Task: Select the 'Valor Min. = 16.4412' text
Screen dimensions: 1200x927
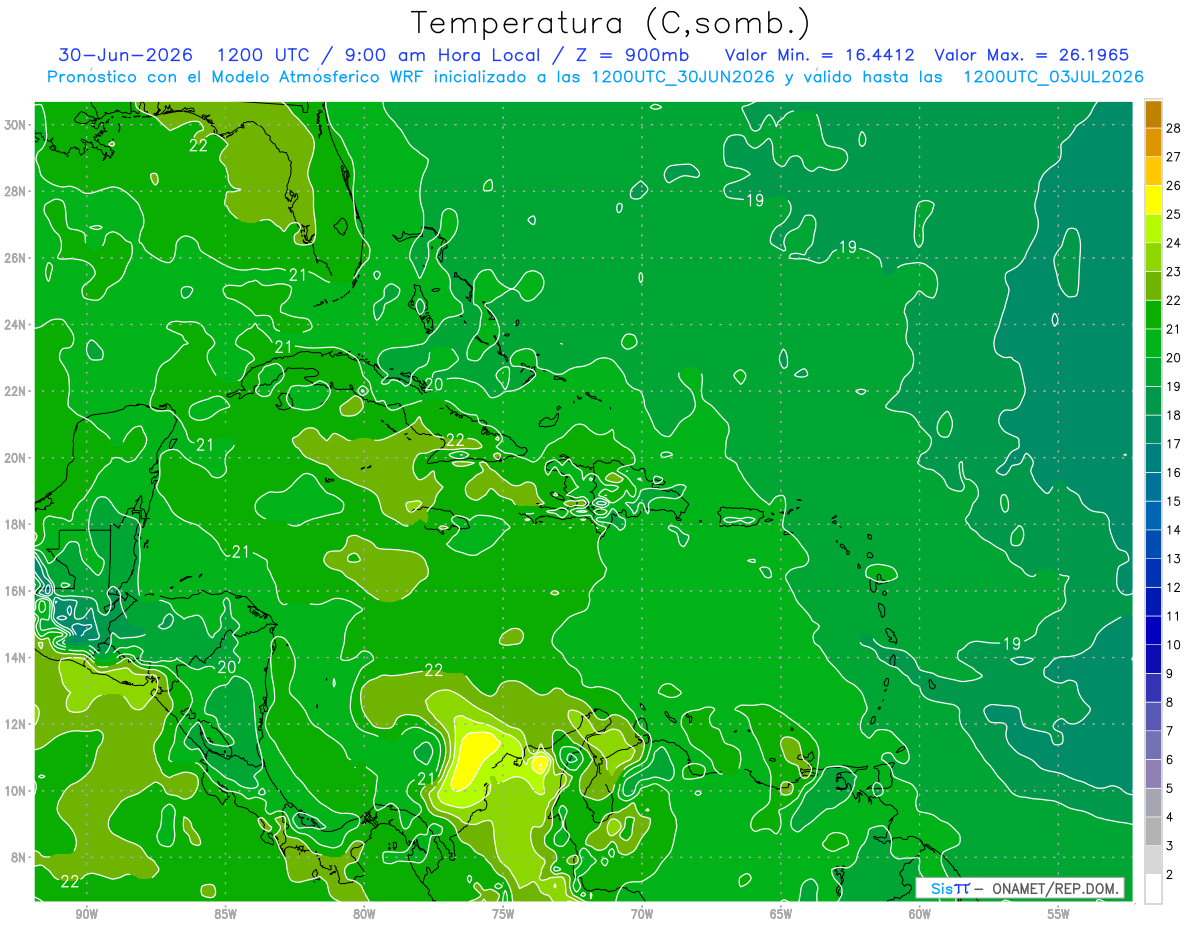Action: pos(820,55)
